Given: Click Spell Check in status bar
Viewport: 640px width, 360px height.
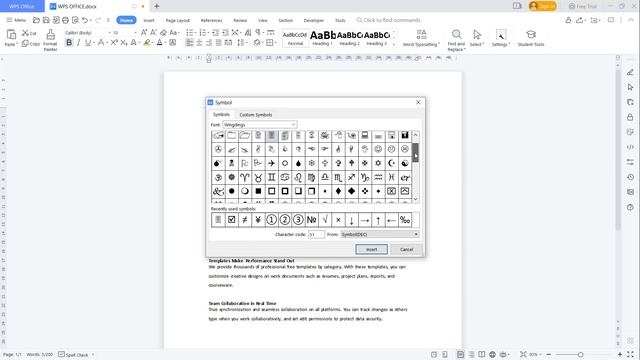Looking at the screenshot, I should pyautogui.click(x=73, y=355).
